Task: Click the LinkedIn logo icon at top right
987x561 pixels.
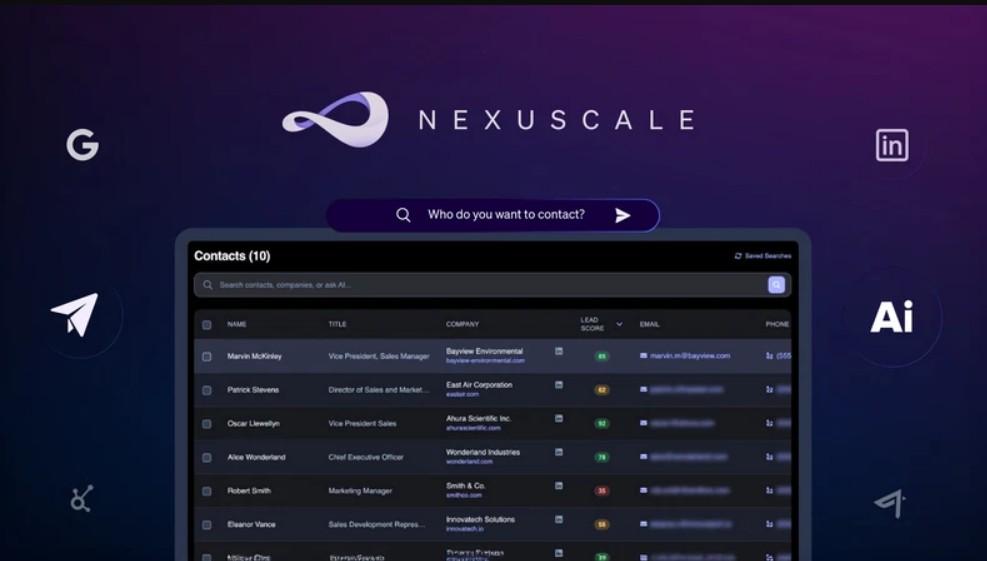Action: tap(891, 146)
